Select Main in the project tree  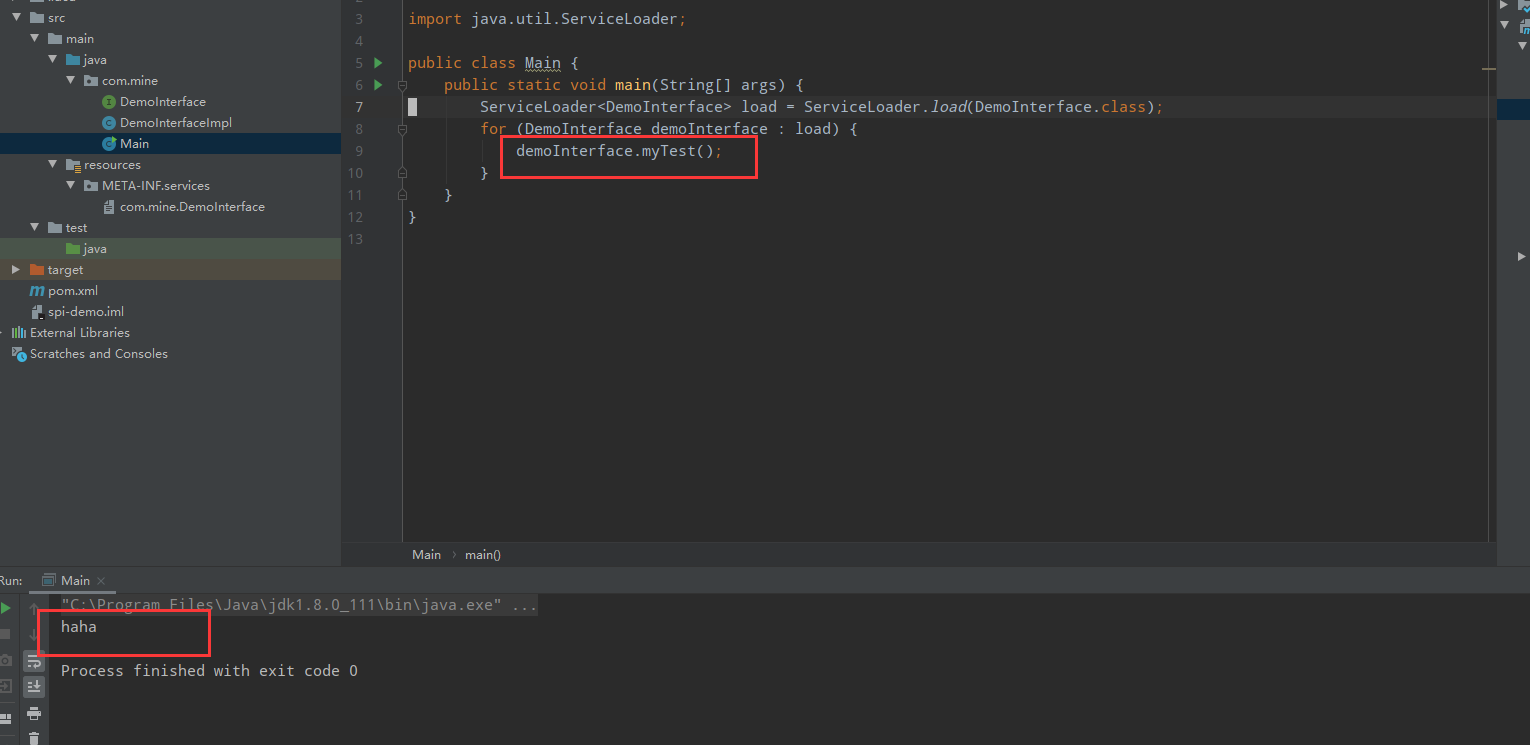134,144
